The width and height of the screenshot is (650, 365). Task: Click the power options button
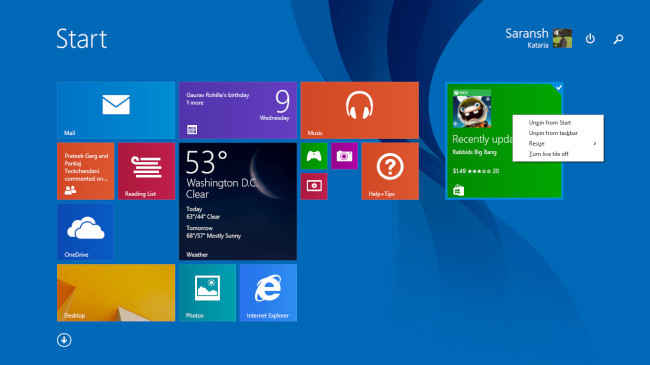pyautogui.click(x=590, y=39)
